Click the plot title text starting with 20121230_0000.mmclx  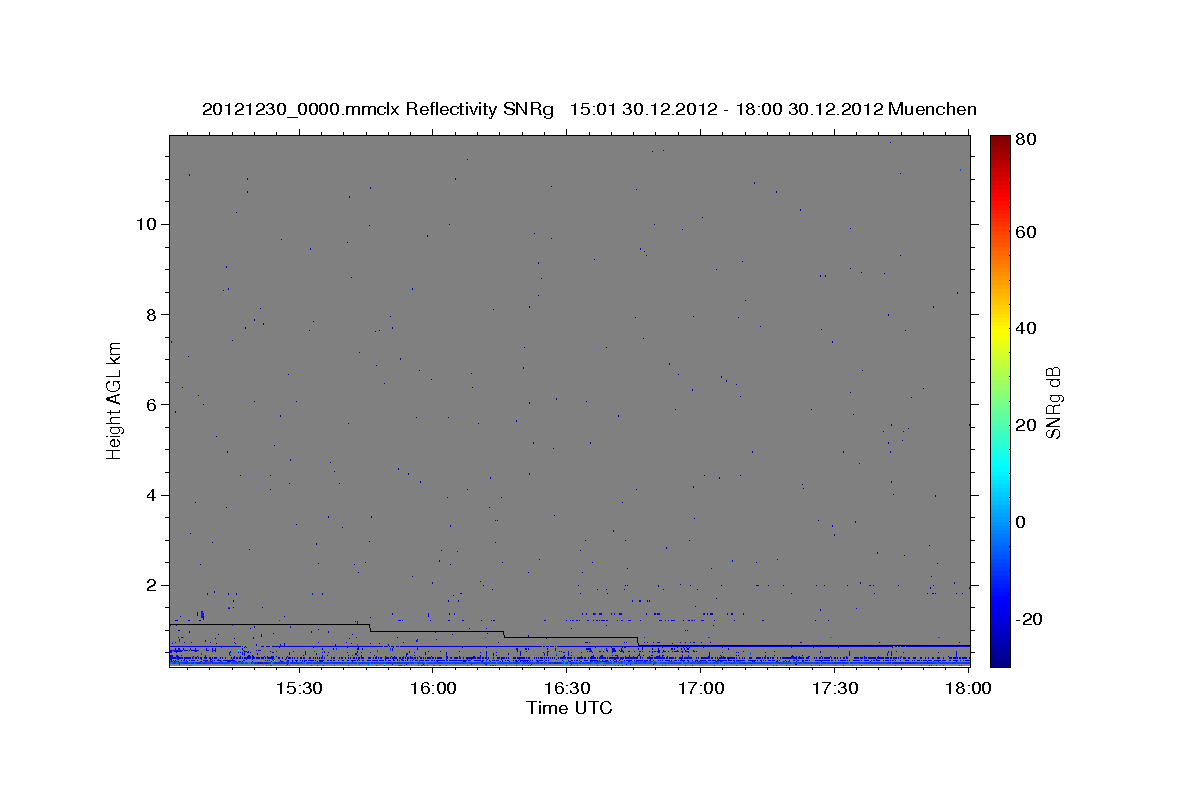(x=589, y=109)
